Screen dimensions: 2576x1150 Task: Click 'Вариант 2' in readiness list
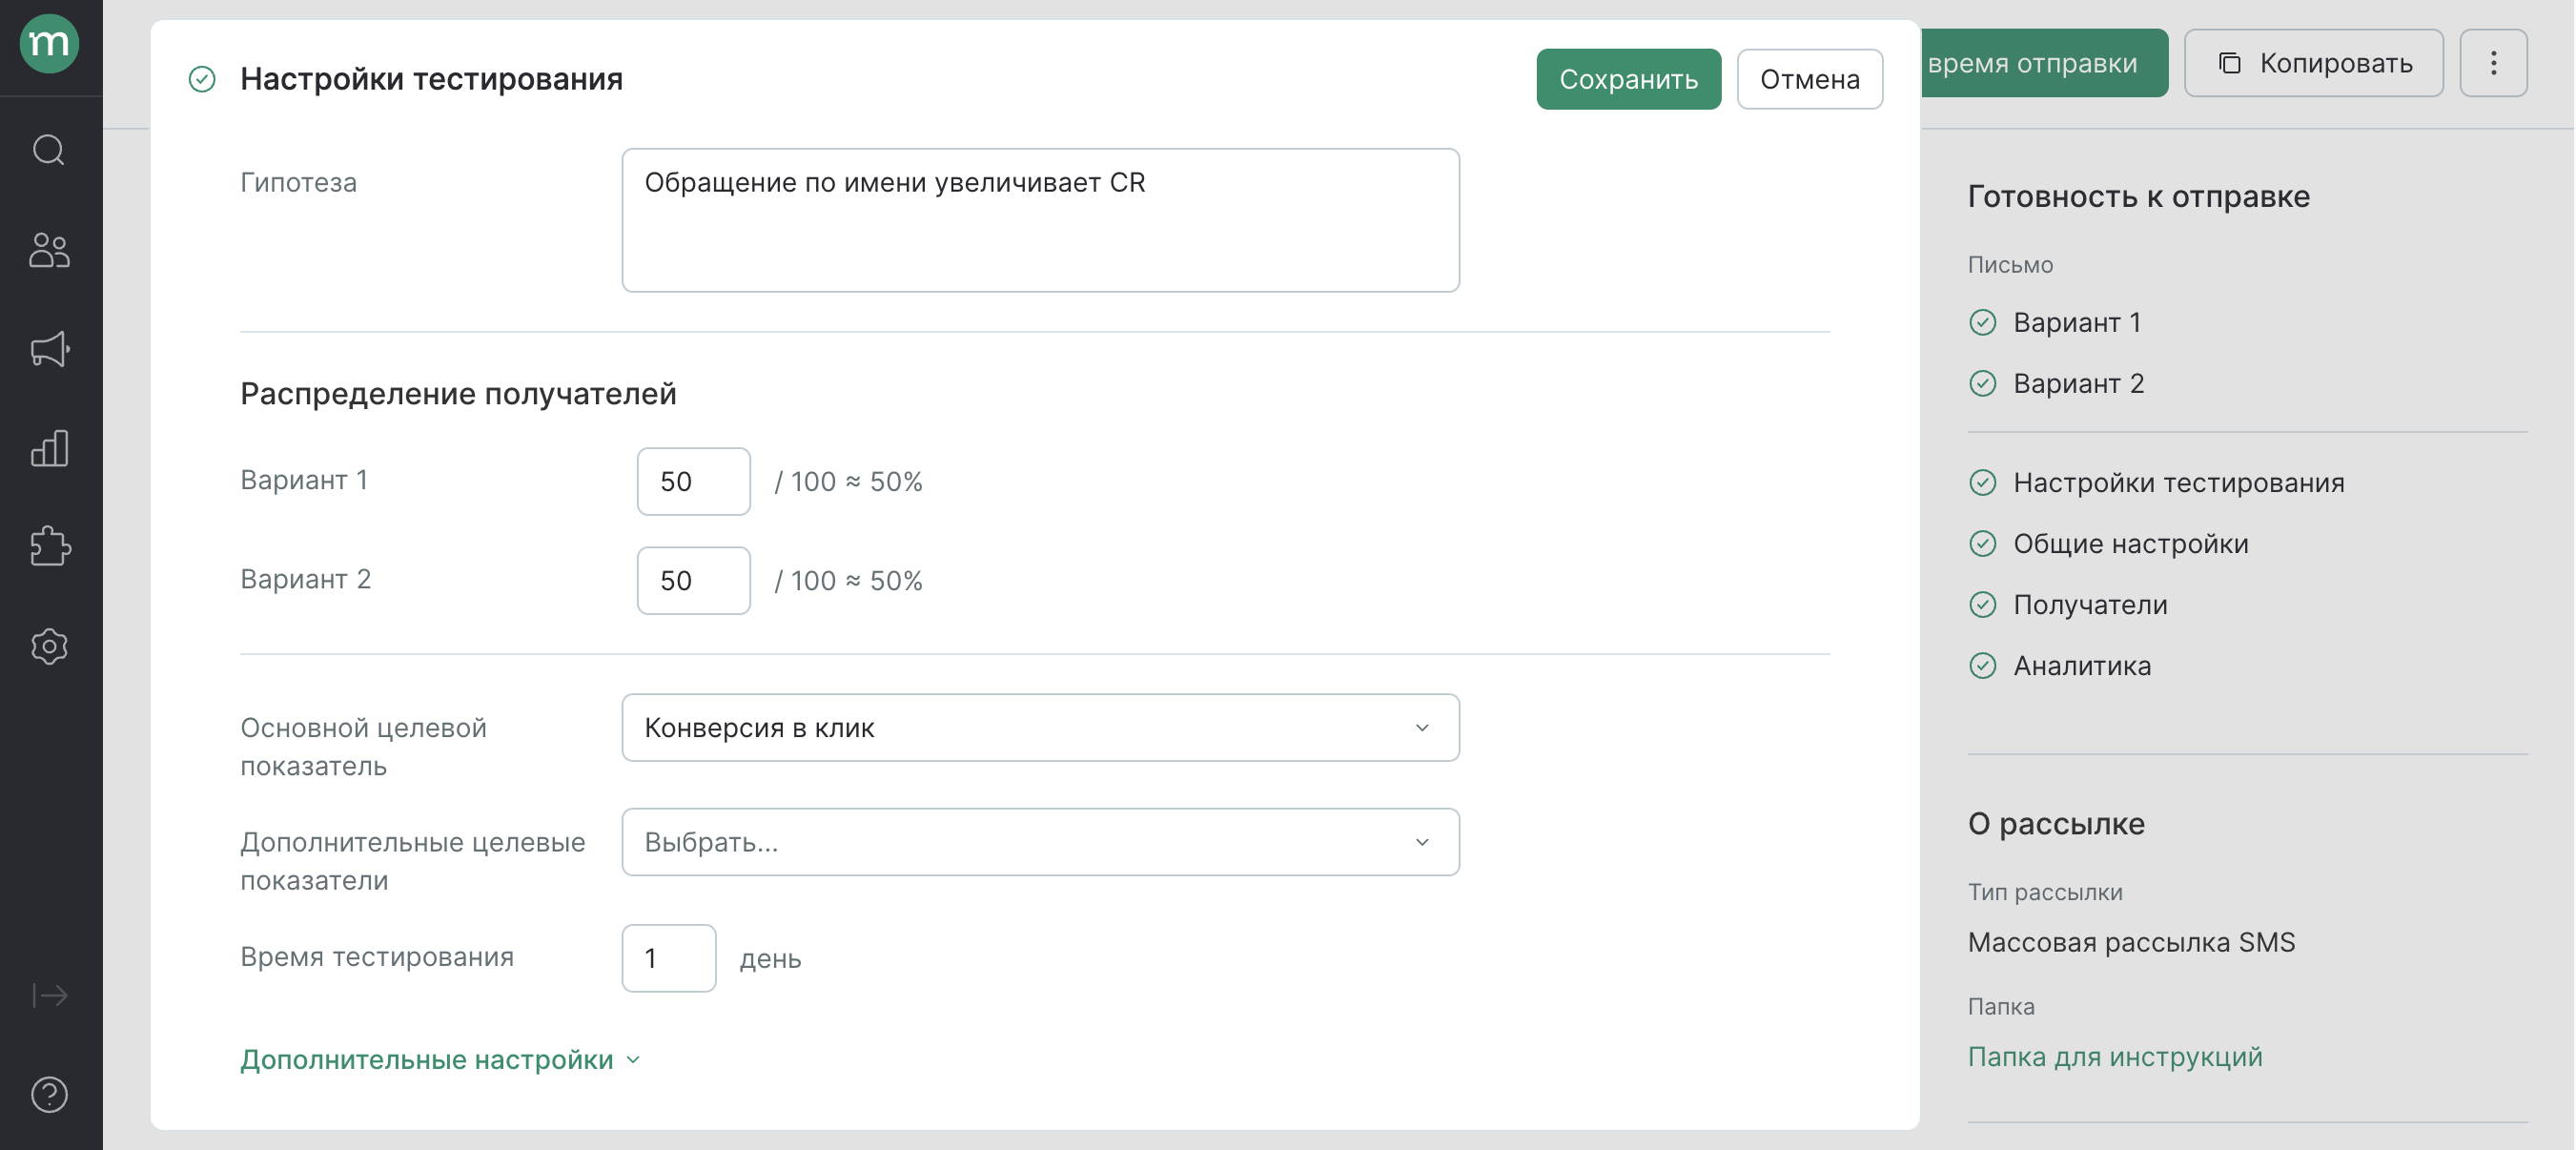click(x=2078, y=383)
